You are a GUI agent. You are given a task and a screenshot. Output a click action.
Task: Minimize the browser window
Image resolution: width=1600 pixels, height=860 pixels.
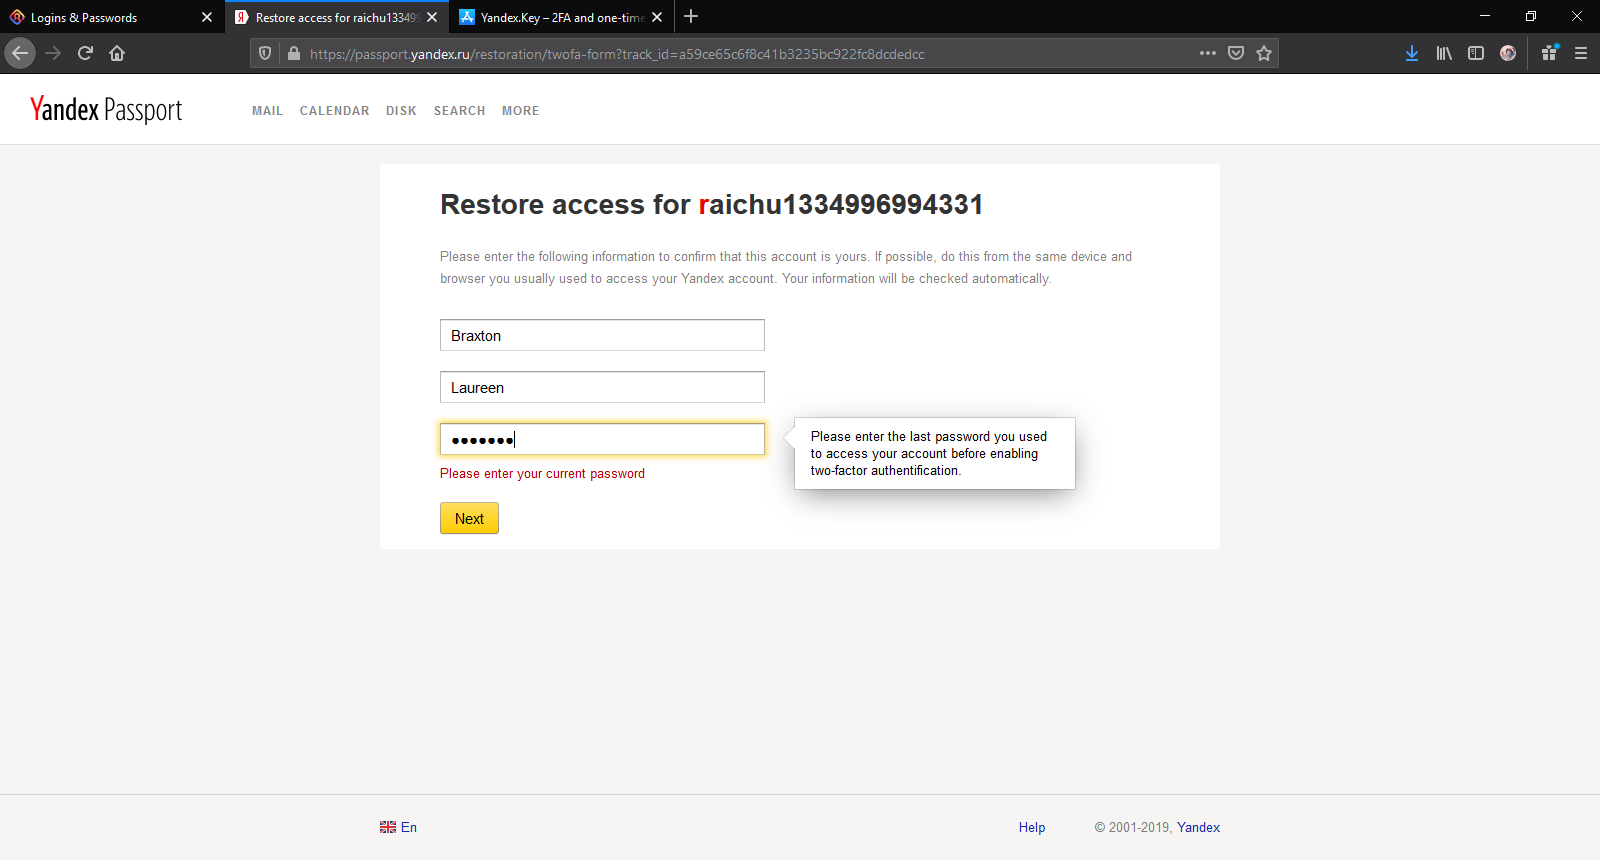pos(1485,16)
